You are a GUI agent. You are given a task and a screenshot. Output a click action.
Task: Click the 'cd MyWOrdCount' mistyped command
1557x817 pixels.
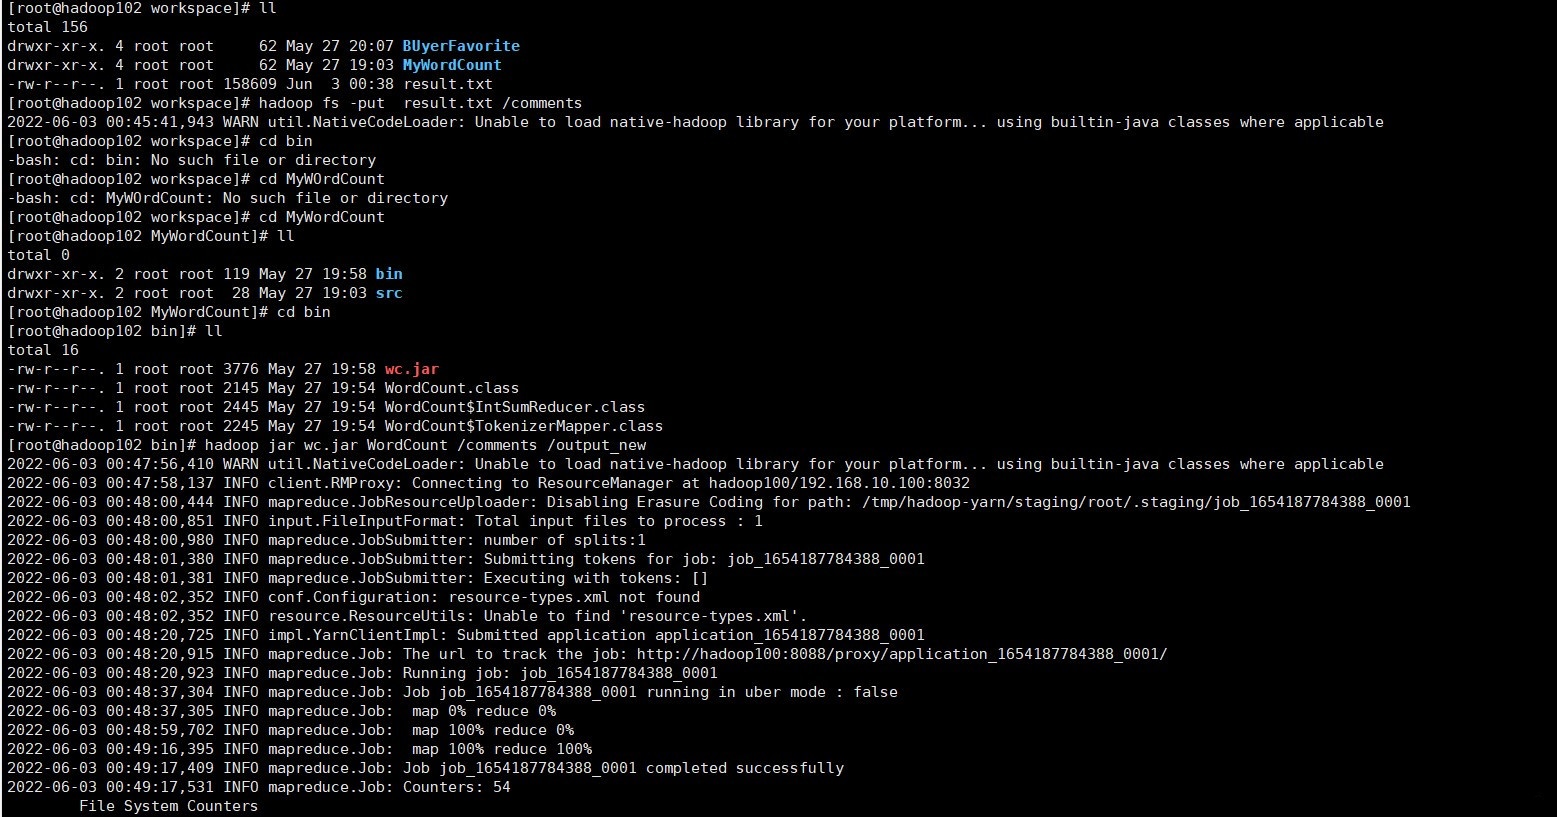pos(321,179)
